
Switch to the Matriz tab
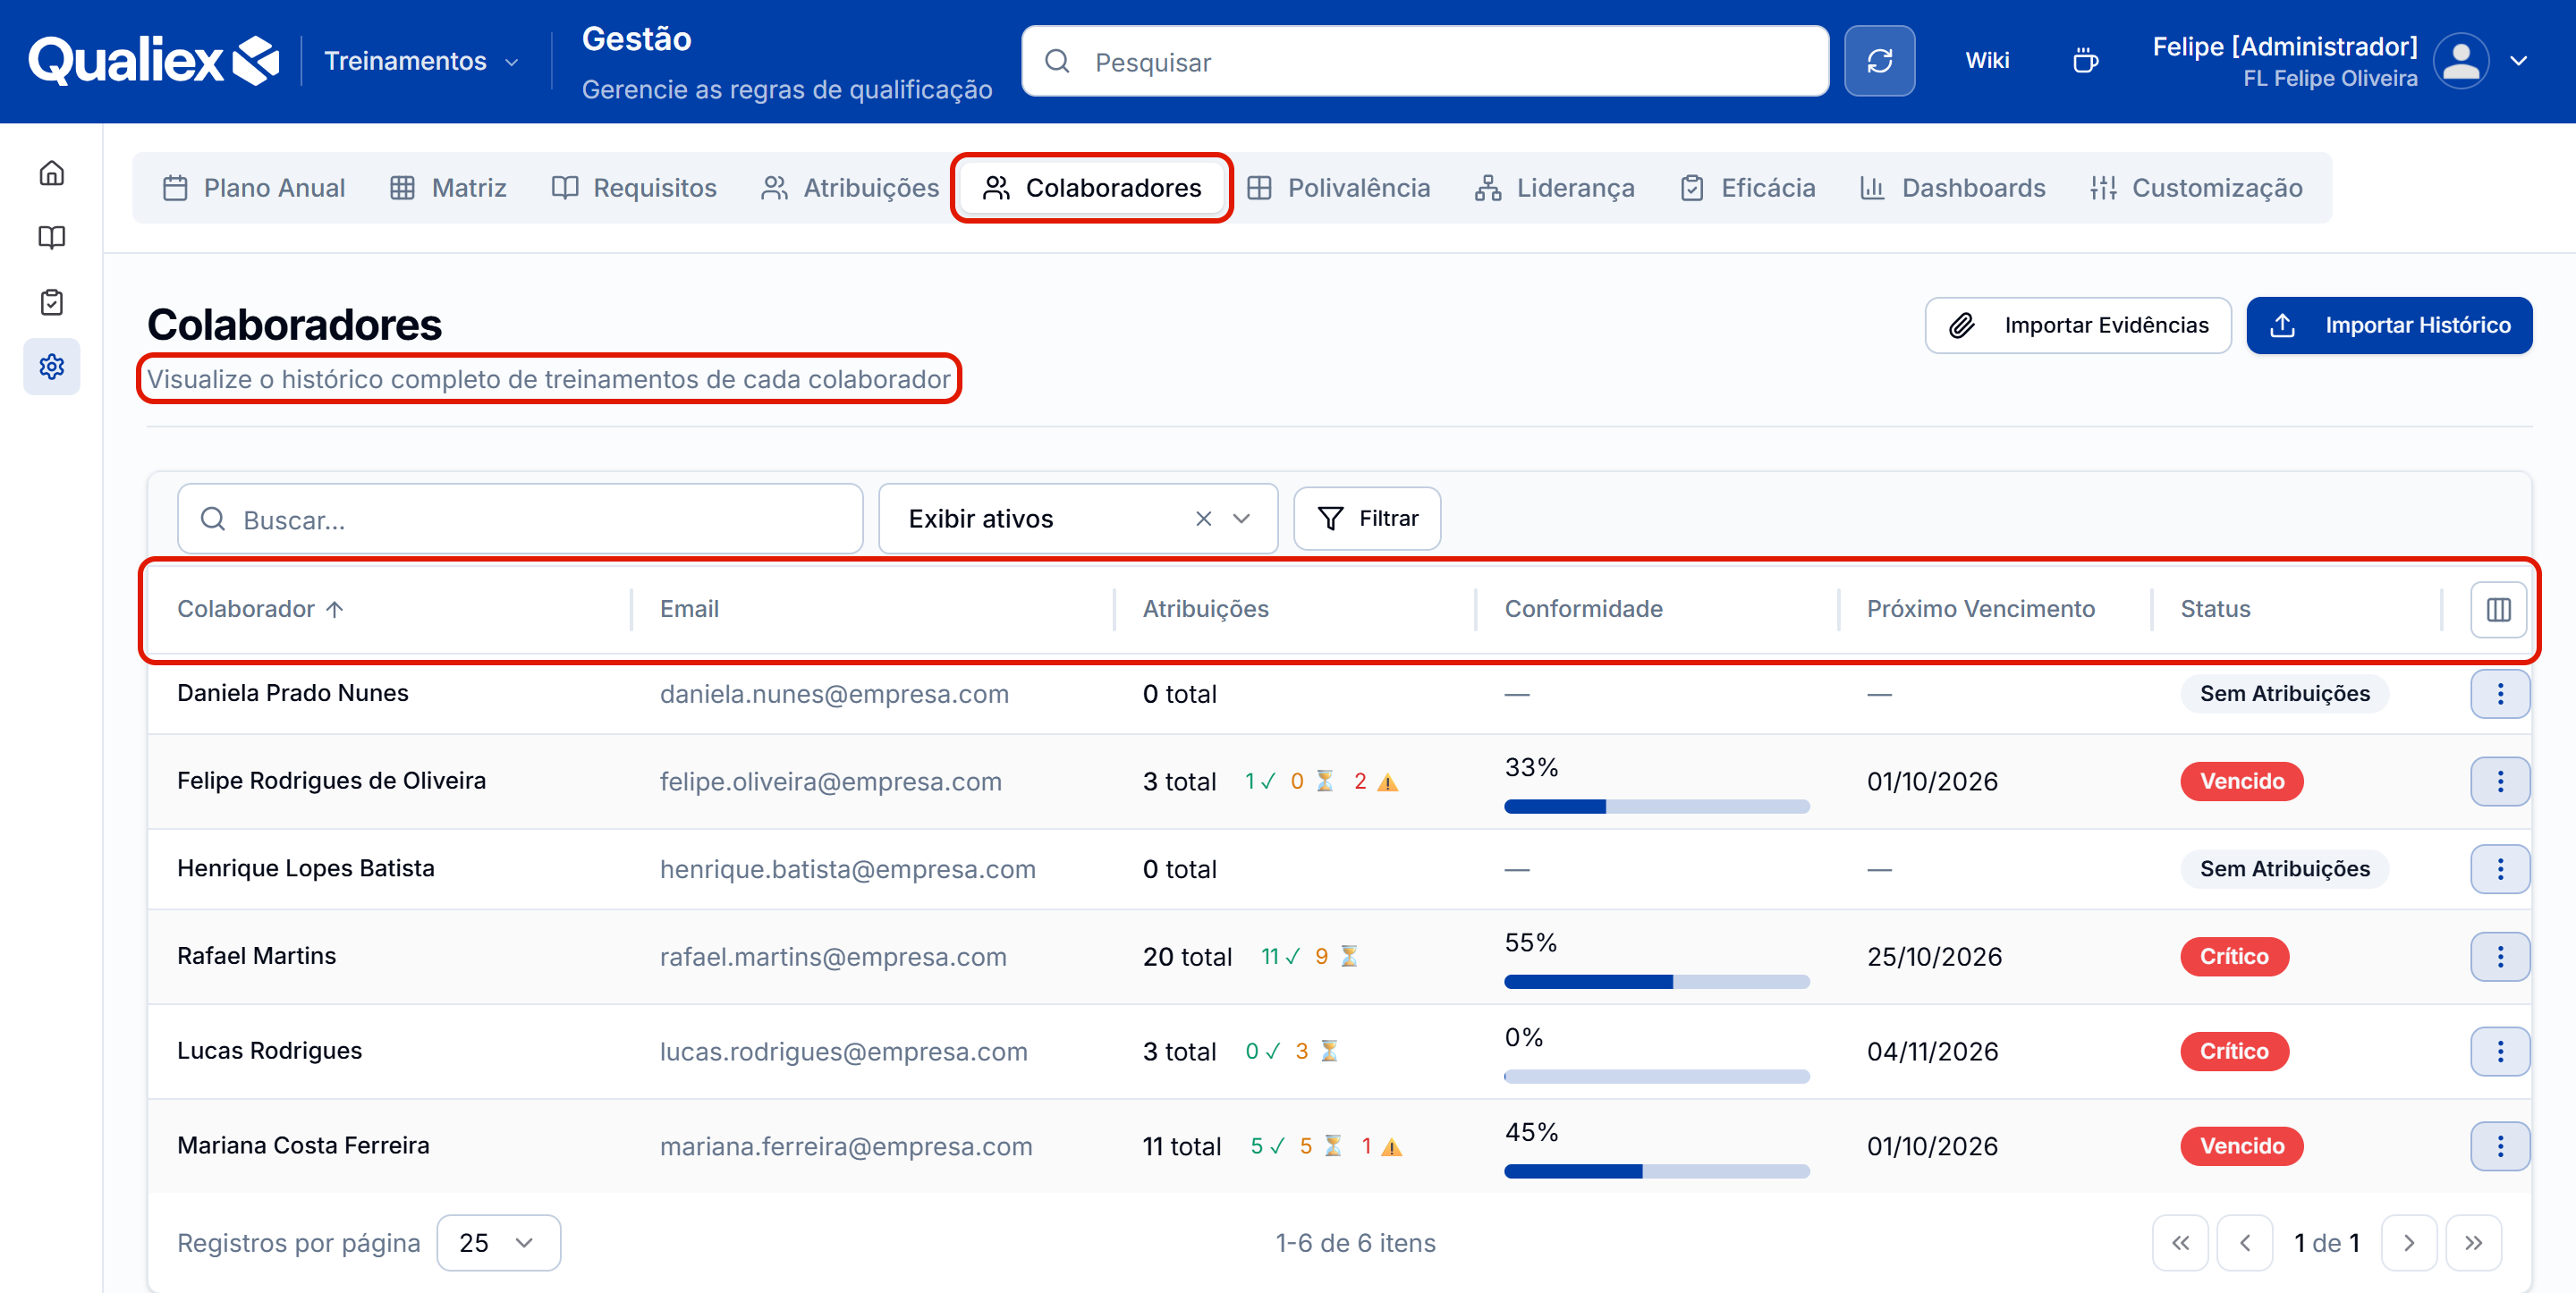pyautogui.click(x=447, y=188)
